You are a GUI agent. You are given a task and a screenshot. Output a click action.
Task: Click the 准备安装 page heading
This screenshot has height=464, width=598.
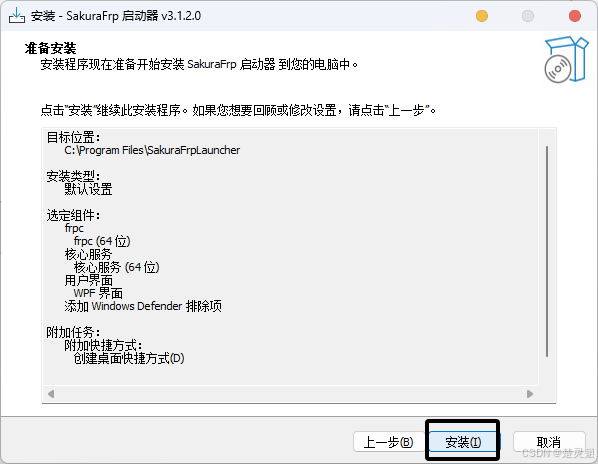(50, 48)
